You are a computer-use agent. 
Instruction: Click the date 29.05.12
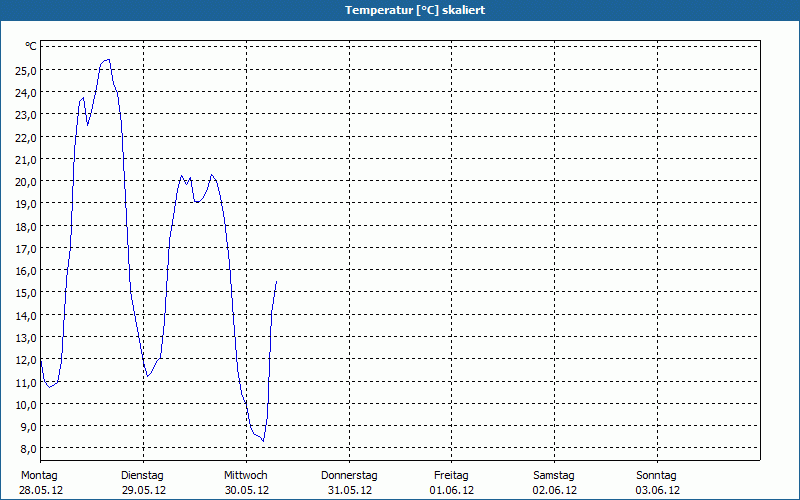point(144,490)
